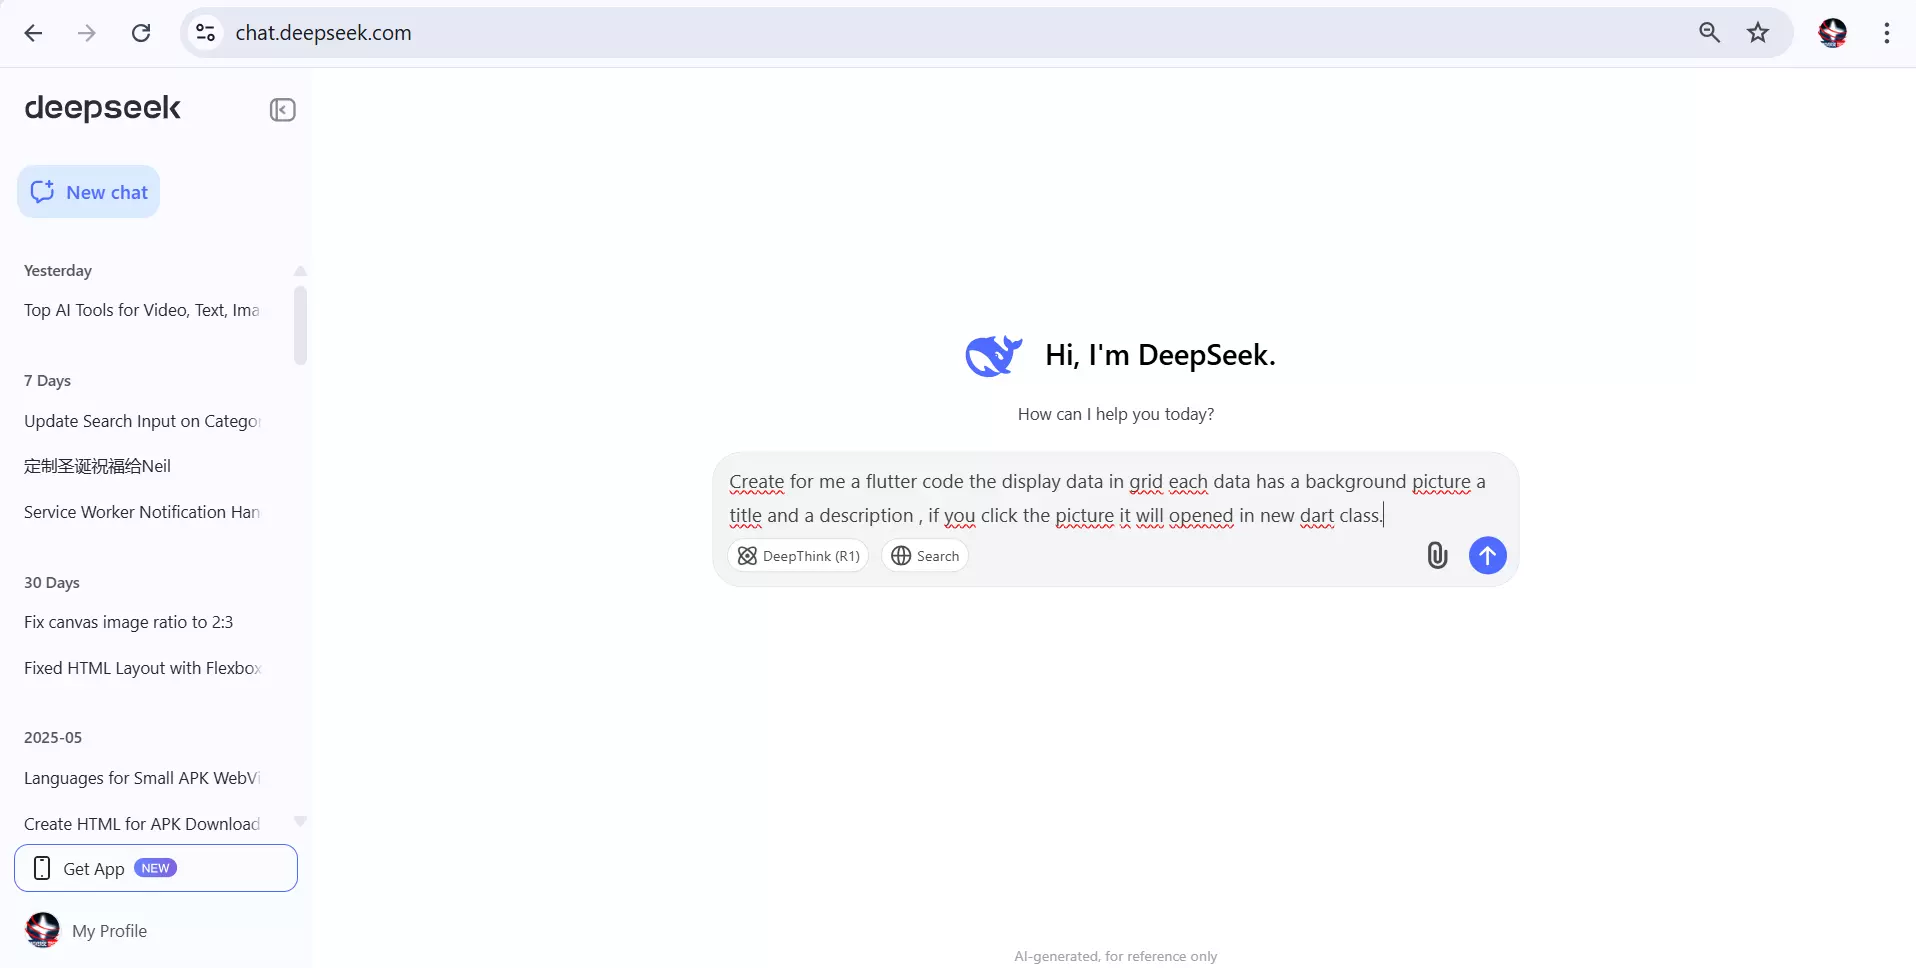This screenshot has width=1916, height=968.
Task: Click the NEW badge beside Get App
Action: [155, 868]
